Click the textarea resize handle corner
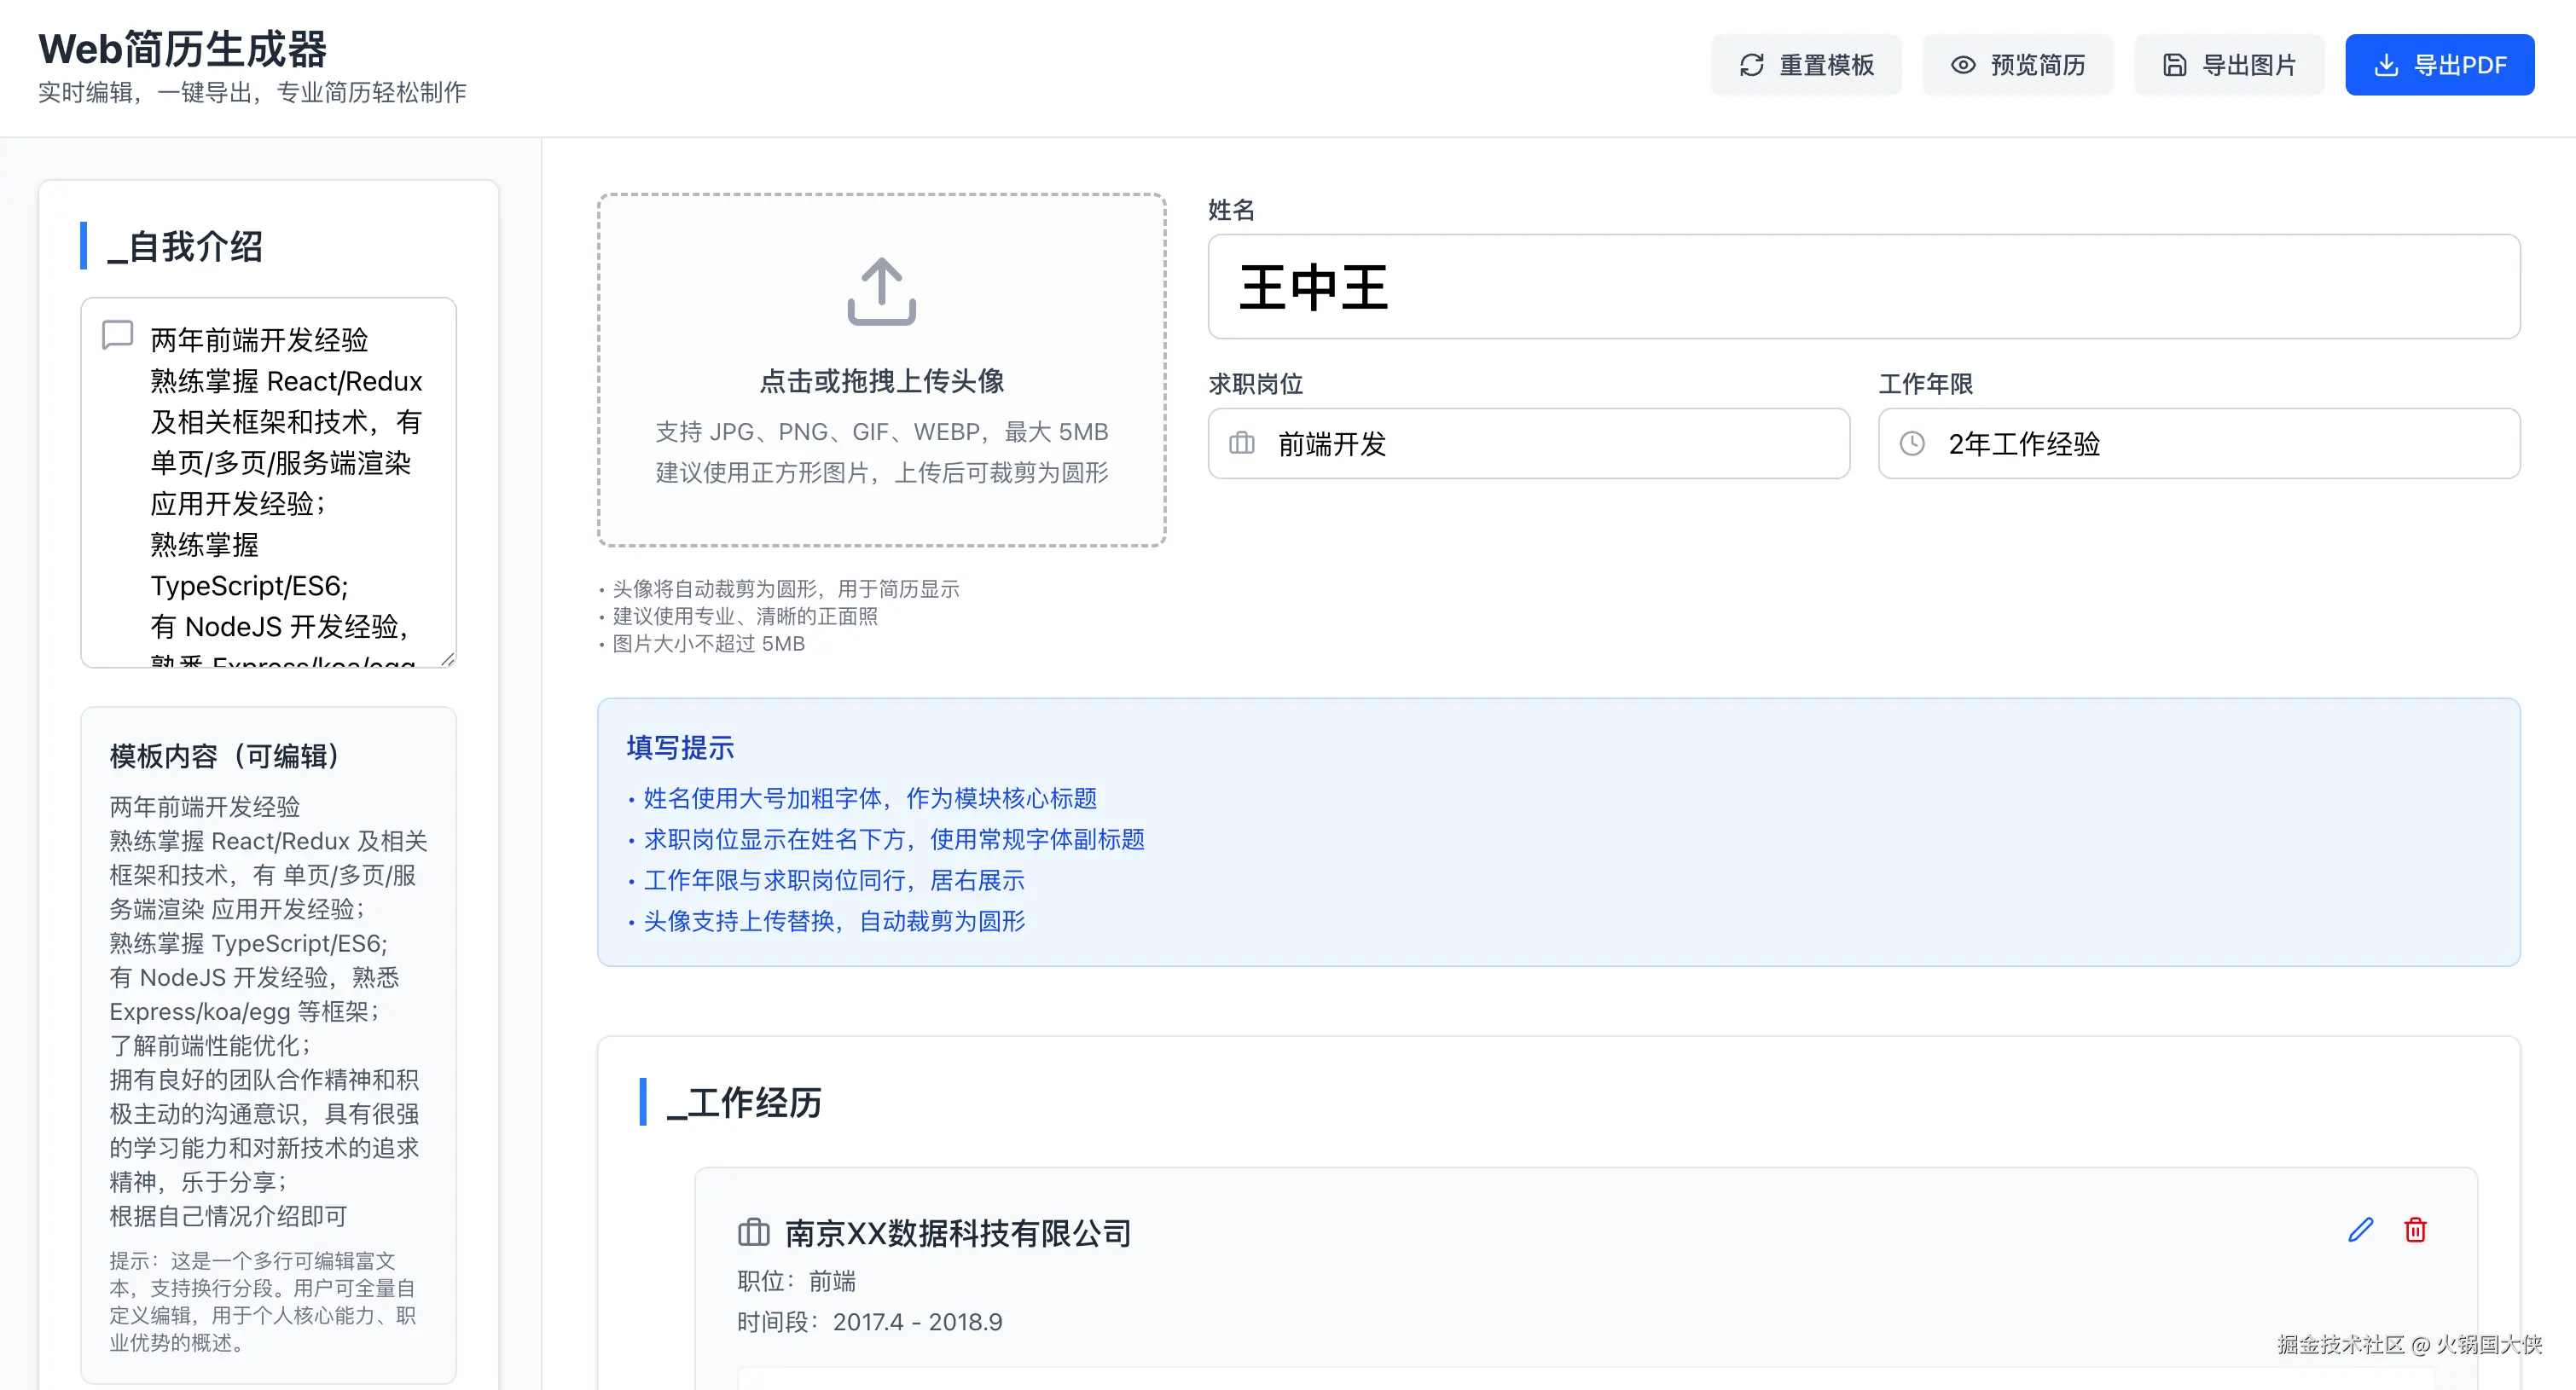Viewport: 2576px width, 1390px height. [447, 658]
